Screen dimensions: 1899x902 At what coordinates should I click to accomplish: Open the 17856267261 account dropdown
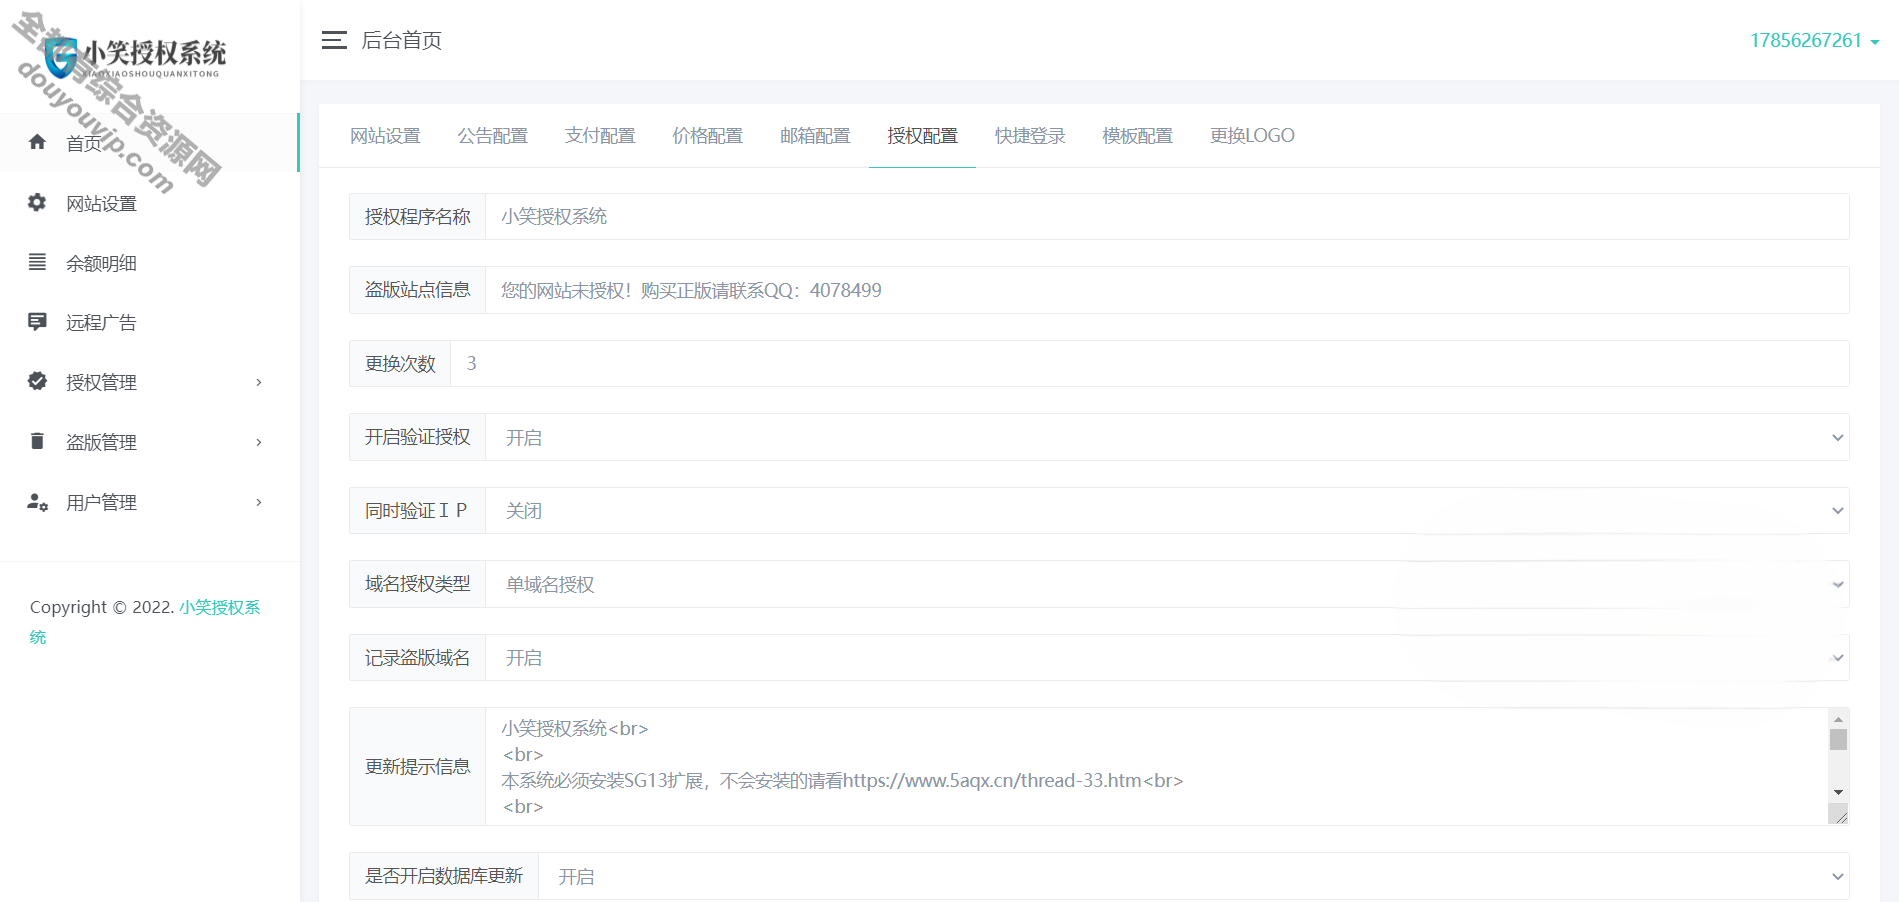pos(1814,41)
